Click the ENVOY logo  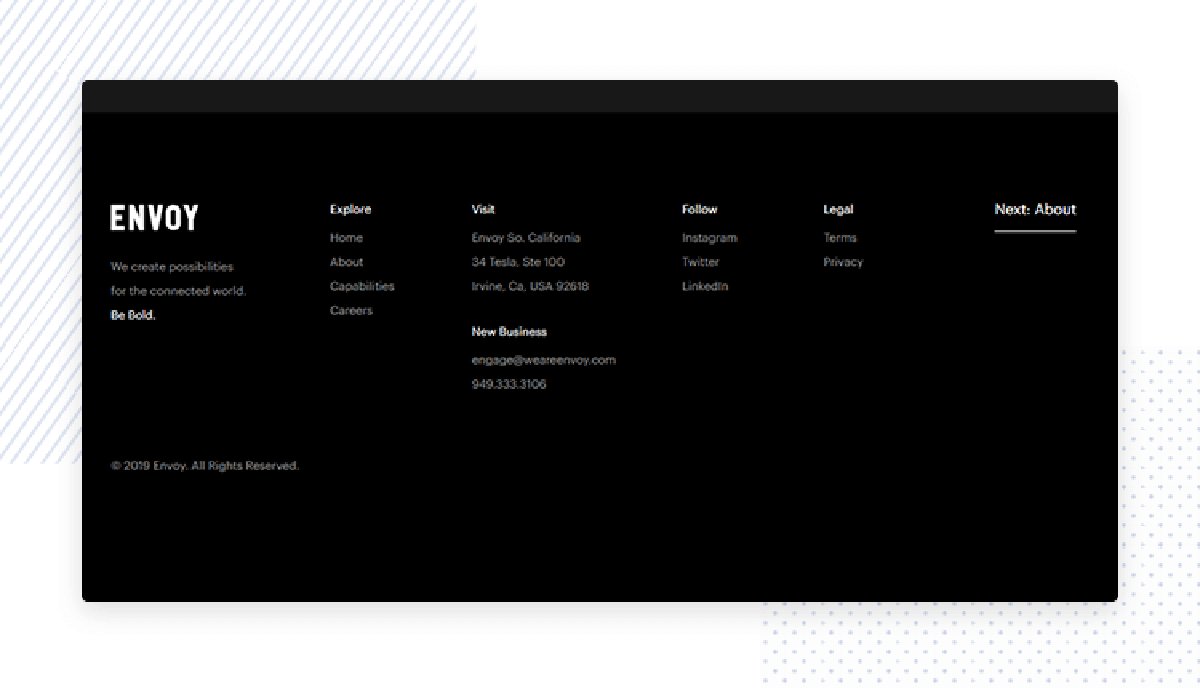click(154, 218)
